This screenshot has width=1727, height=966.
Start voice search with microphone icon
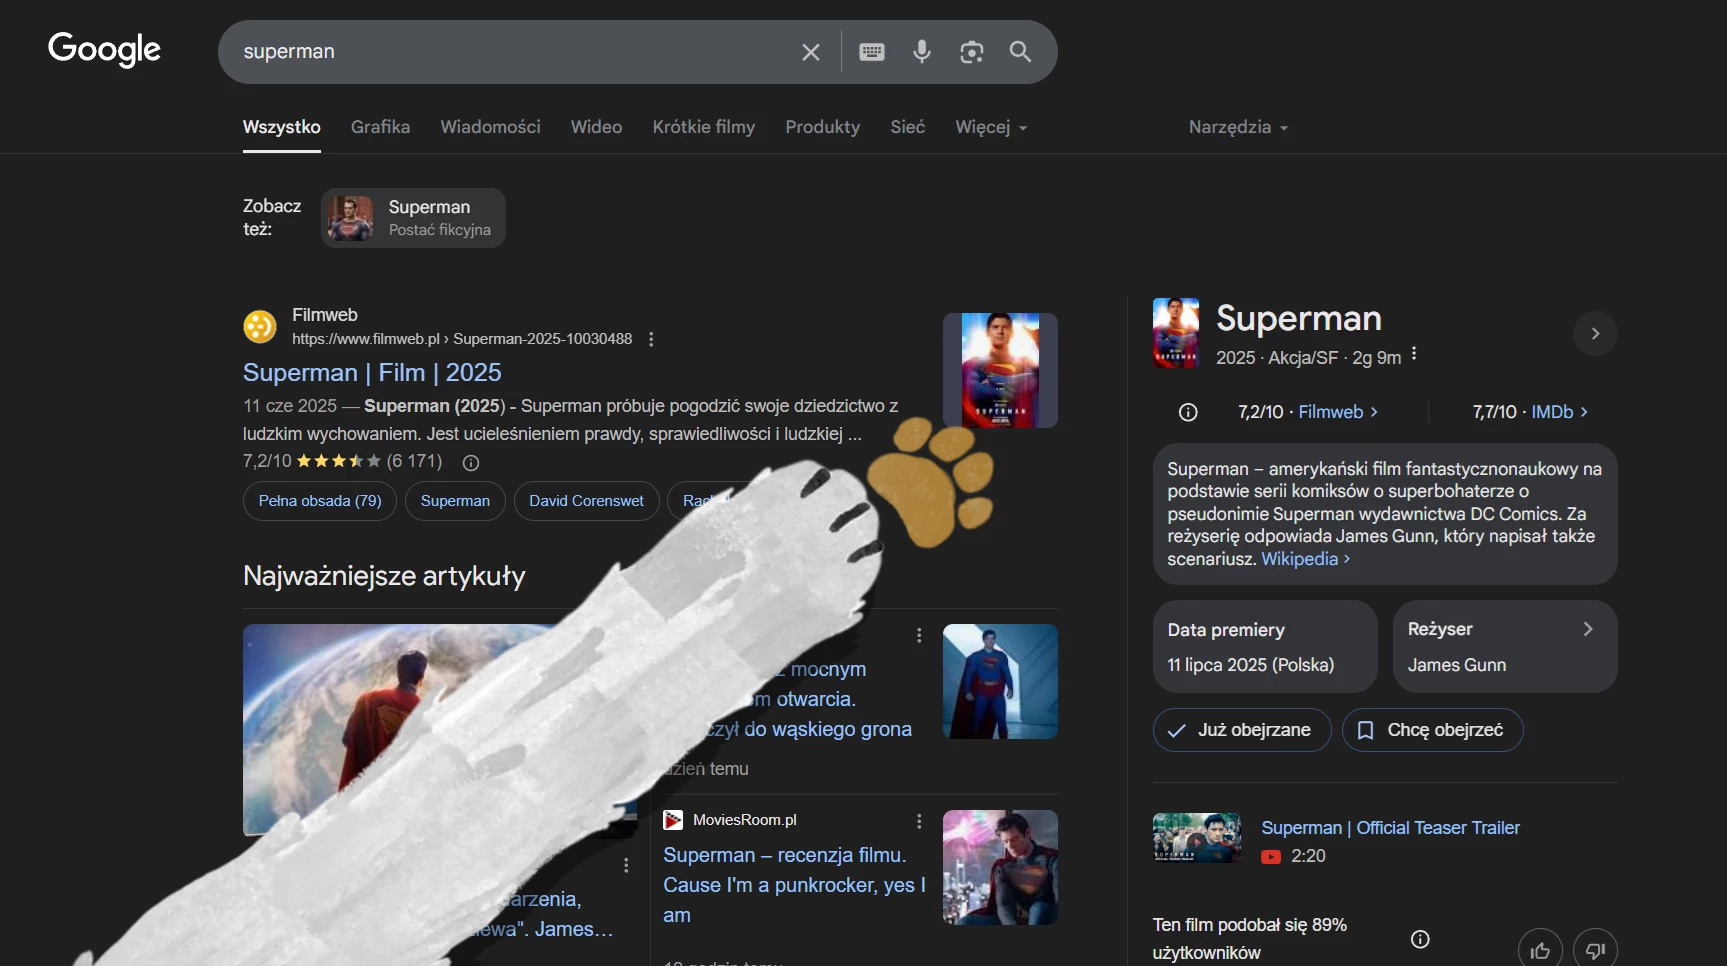922,51
